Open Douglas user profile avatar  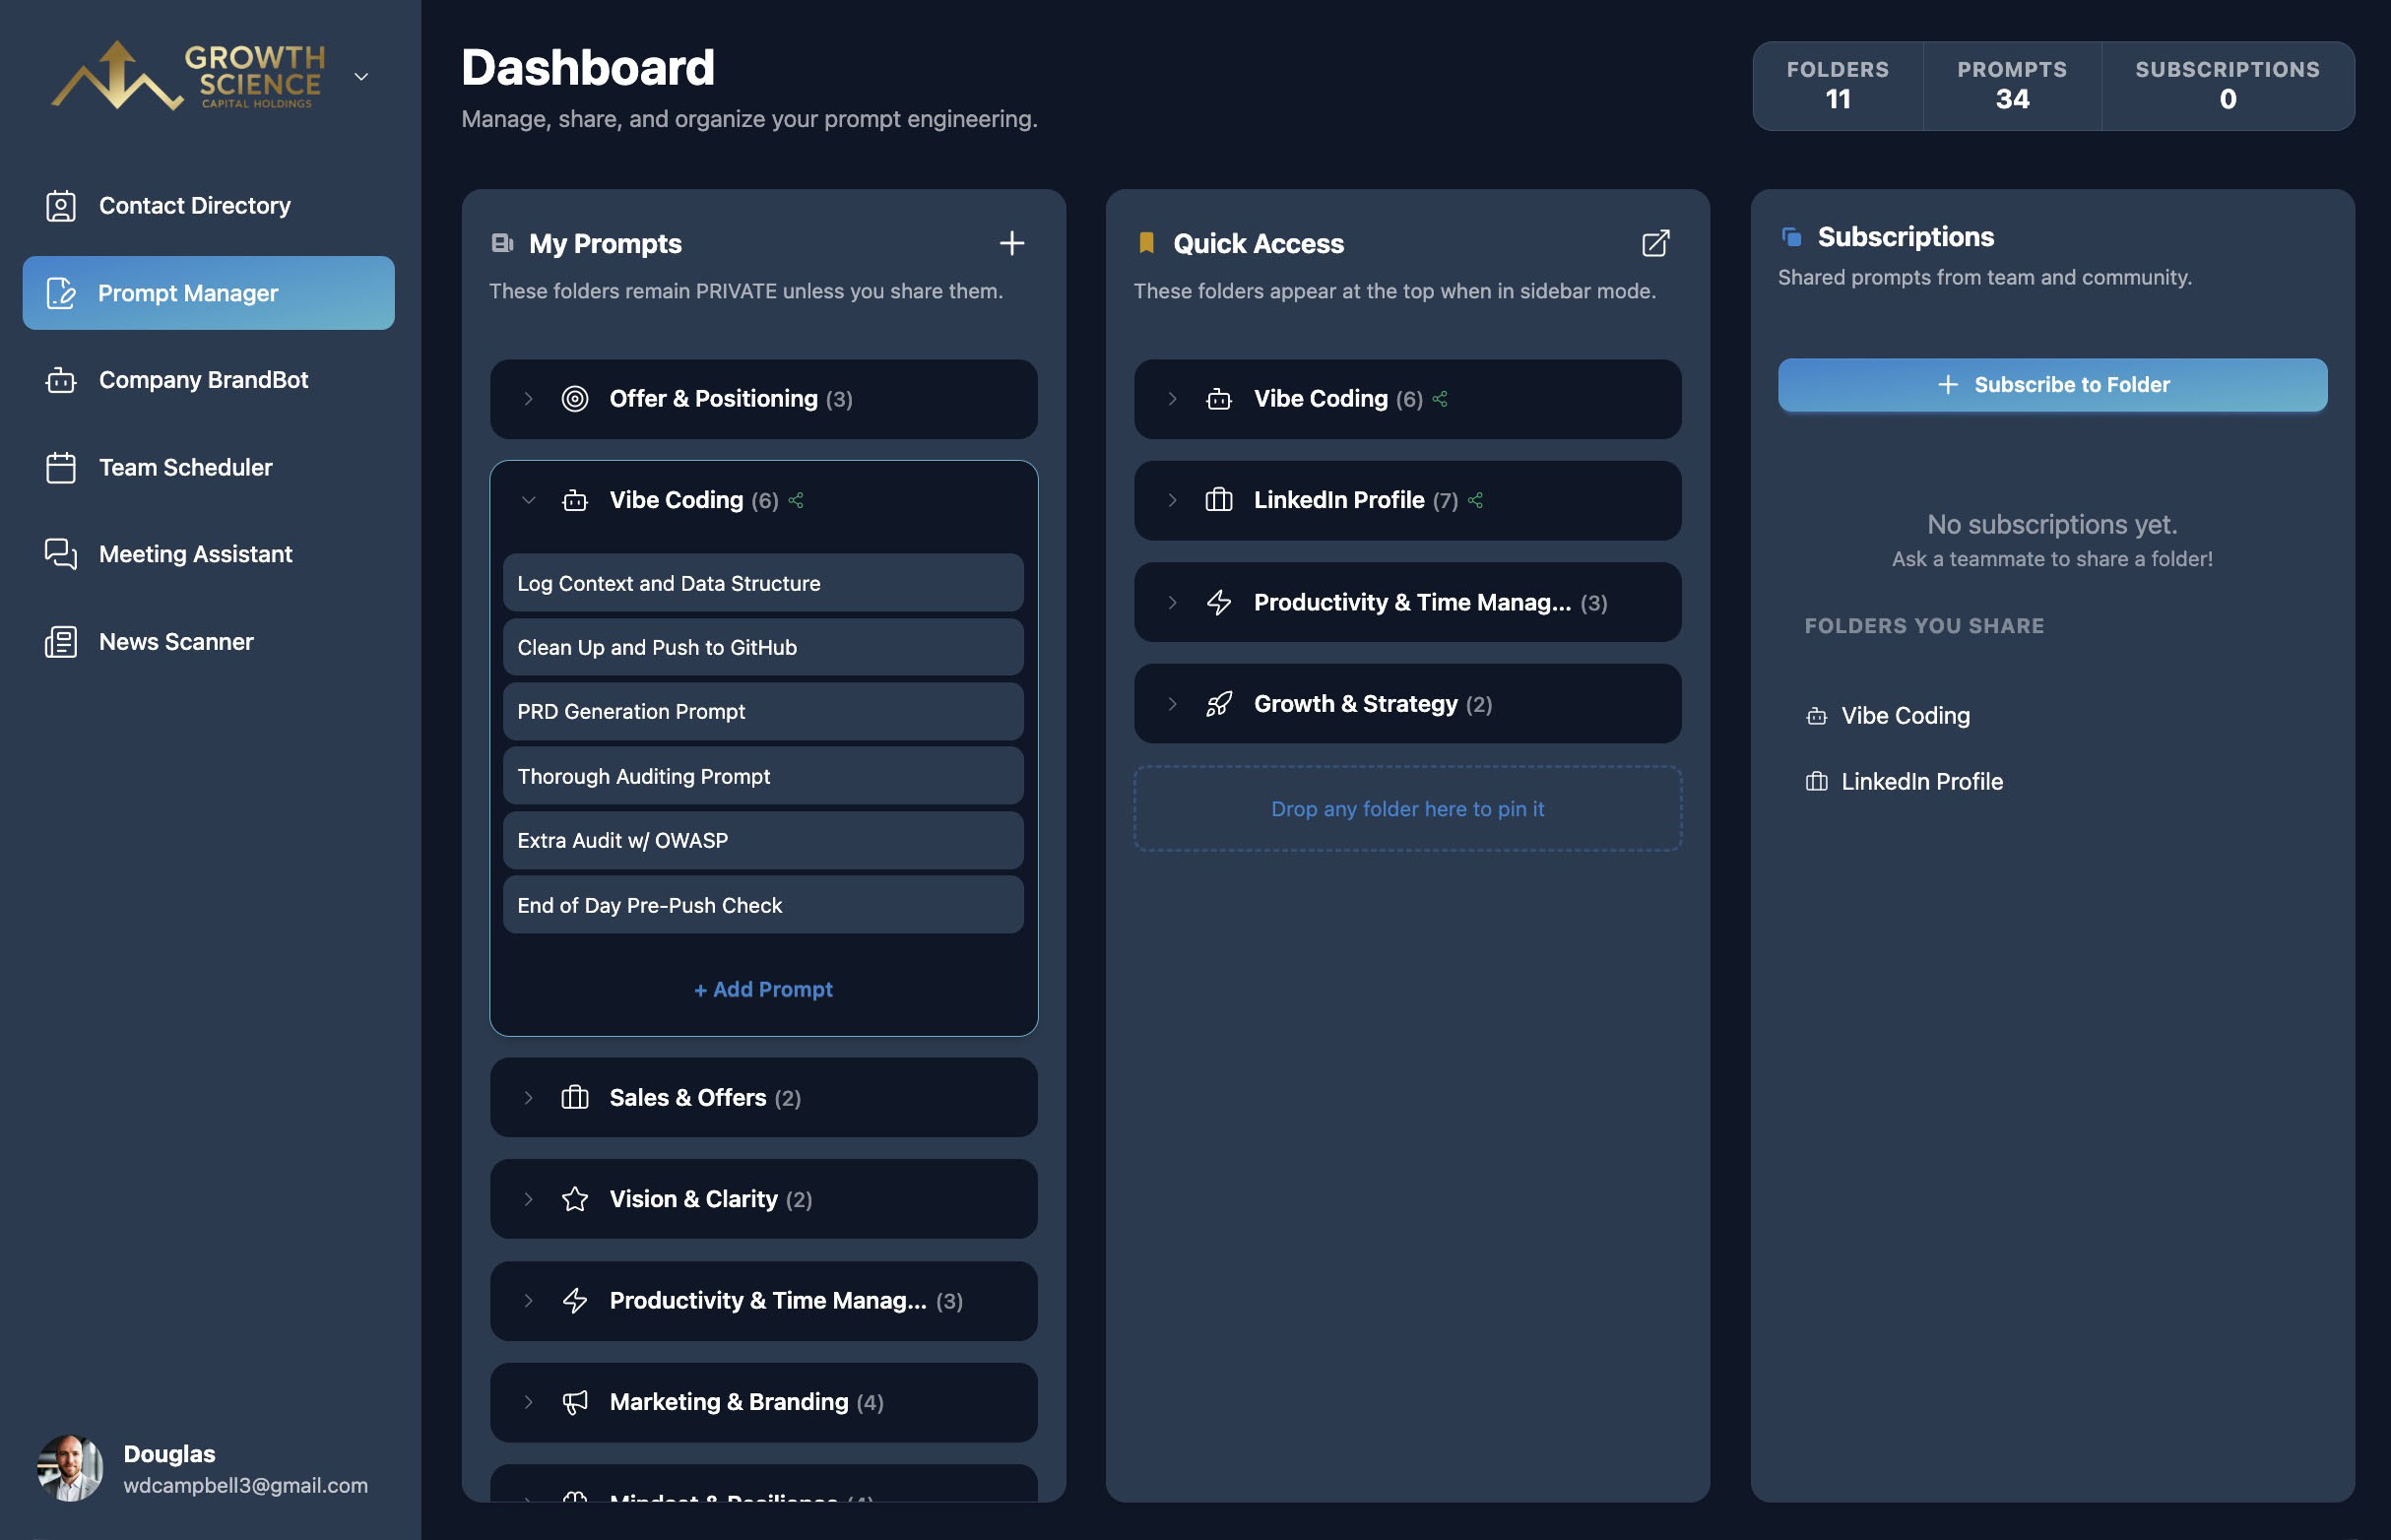[70, 1468]
